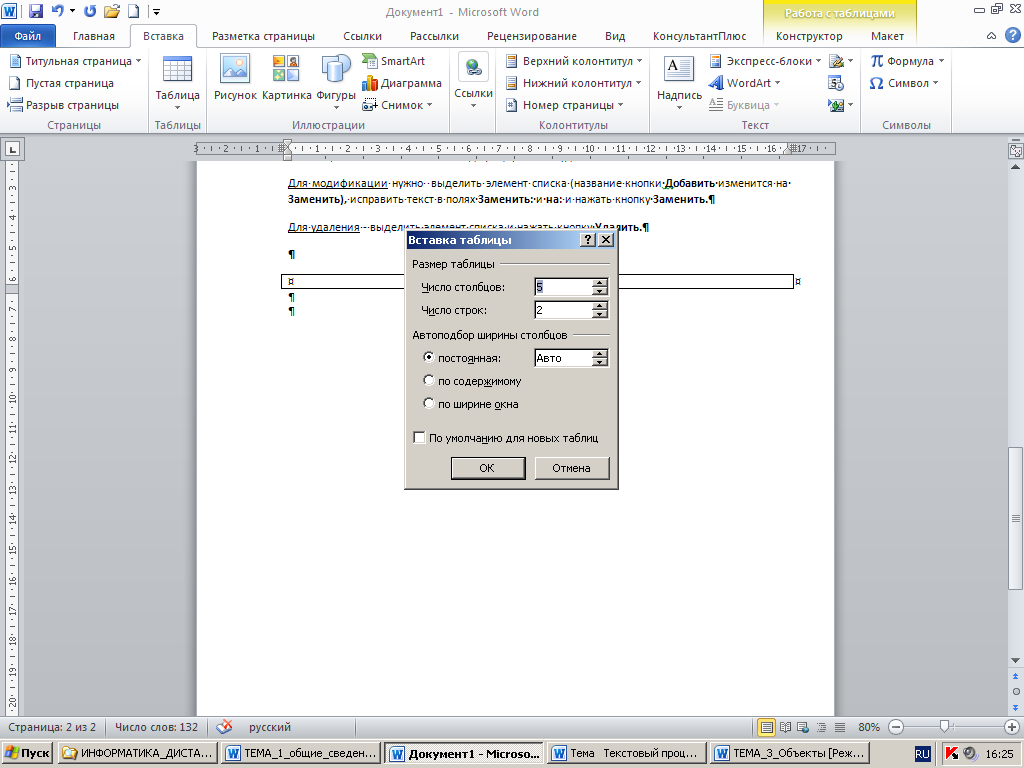Open Номер страницы page number menu
This screenshot has width=1024, height=768.
tap(565, 105)
